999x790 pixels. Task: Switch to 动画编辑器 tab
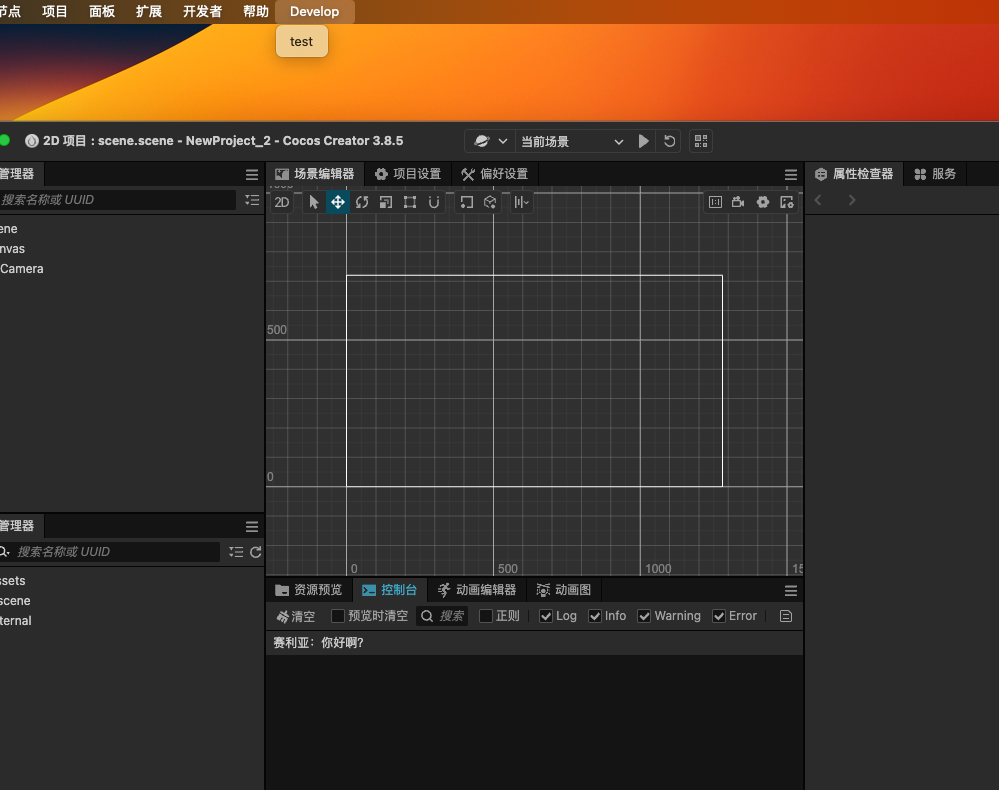477,590
